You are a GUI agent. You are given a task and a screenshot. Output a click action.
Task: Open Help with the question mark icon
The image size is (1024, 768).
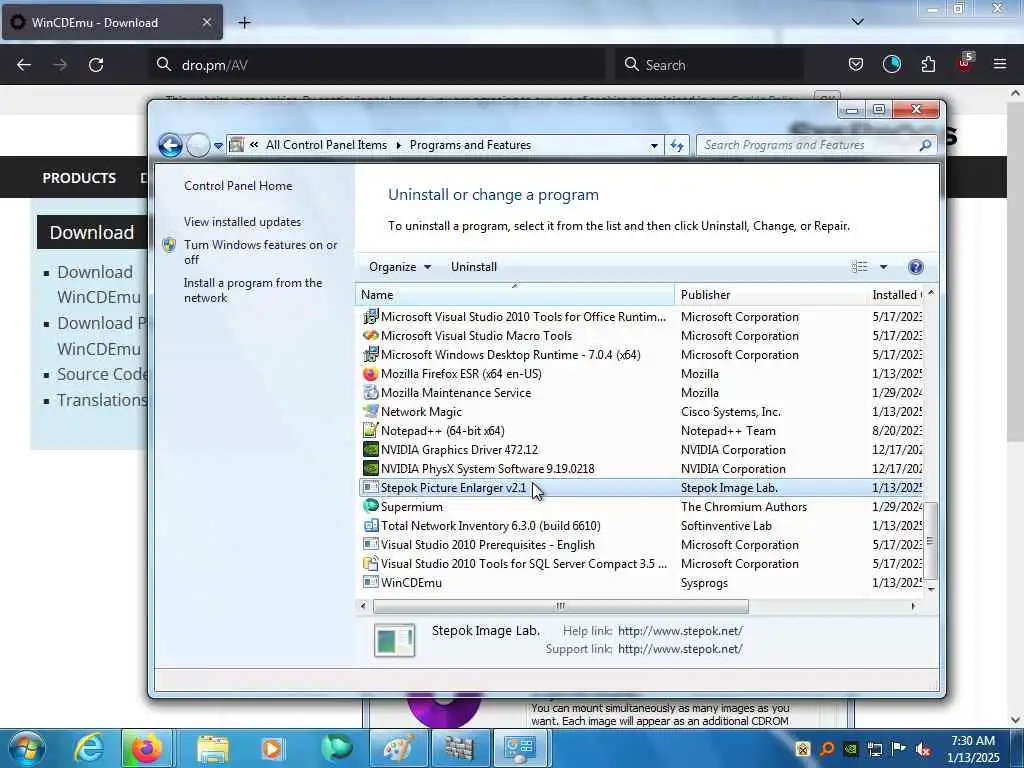916,266
